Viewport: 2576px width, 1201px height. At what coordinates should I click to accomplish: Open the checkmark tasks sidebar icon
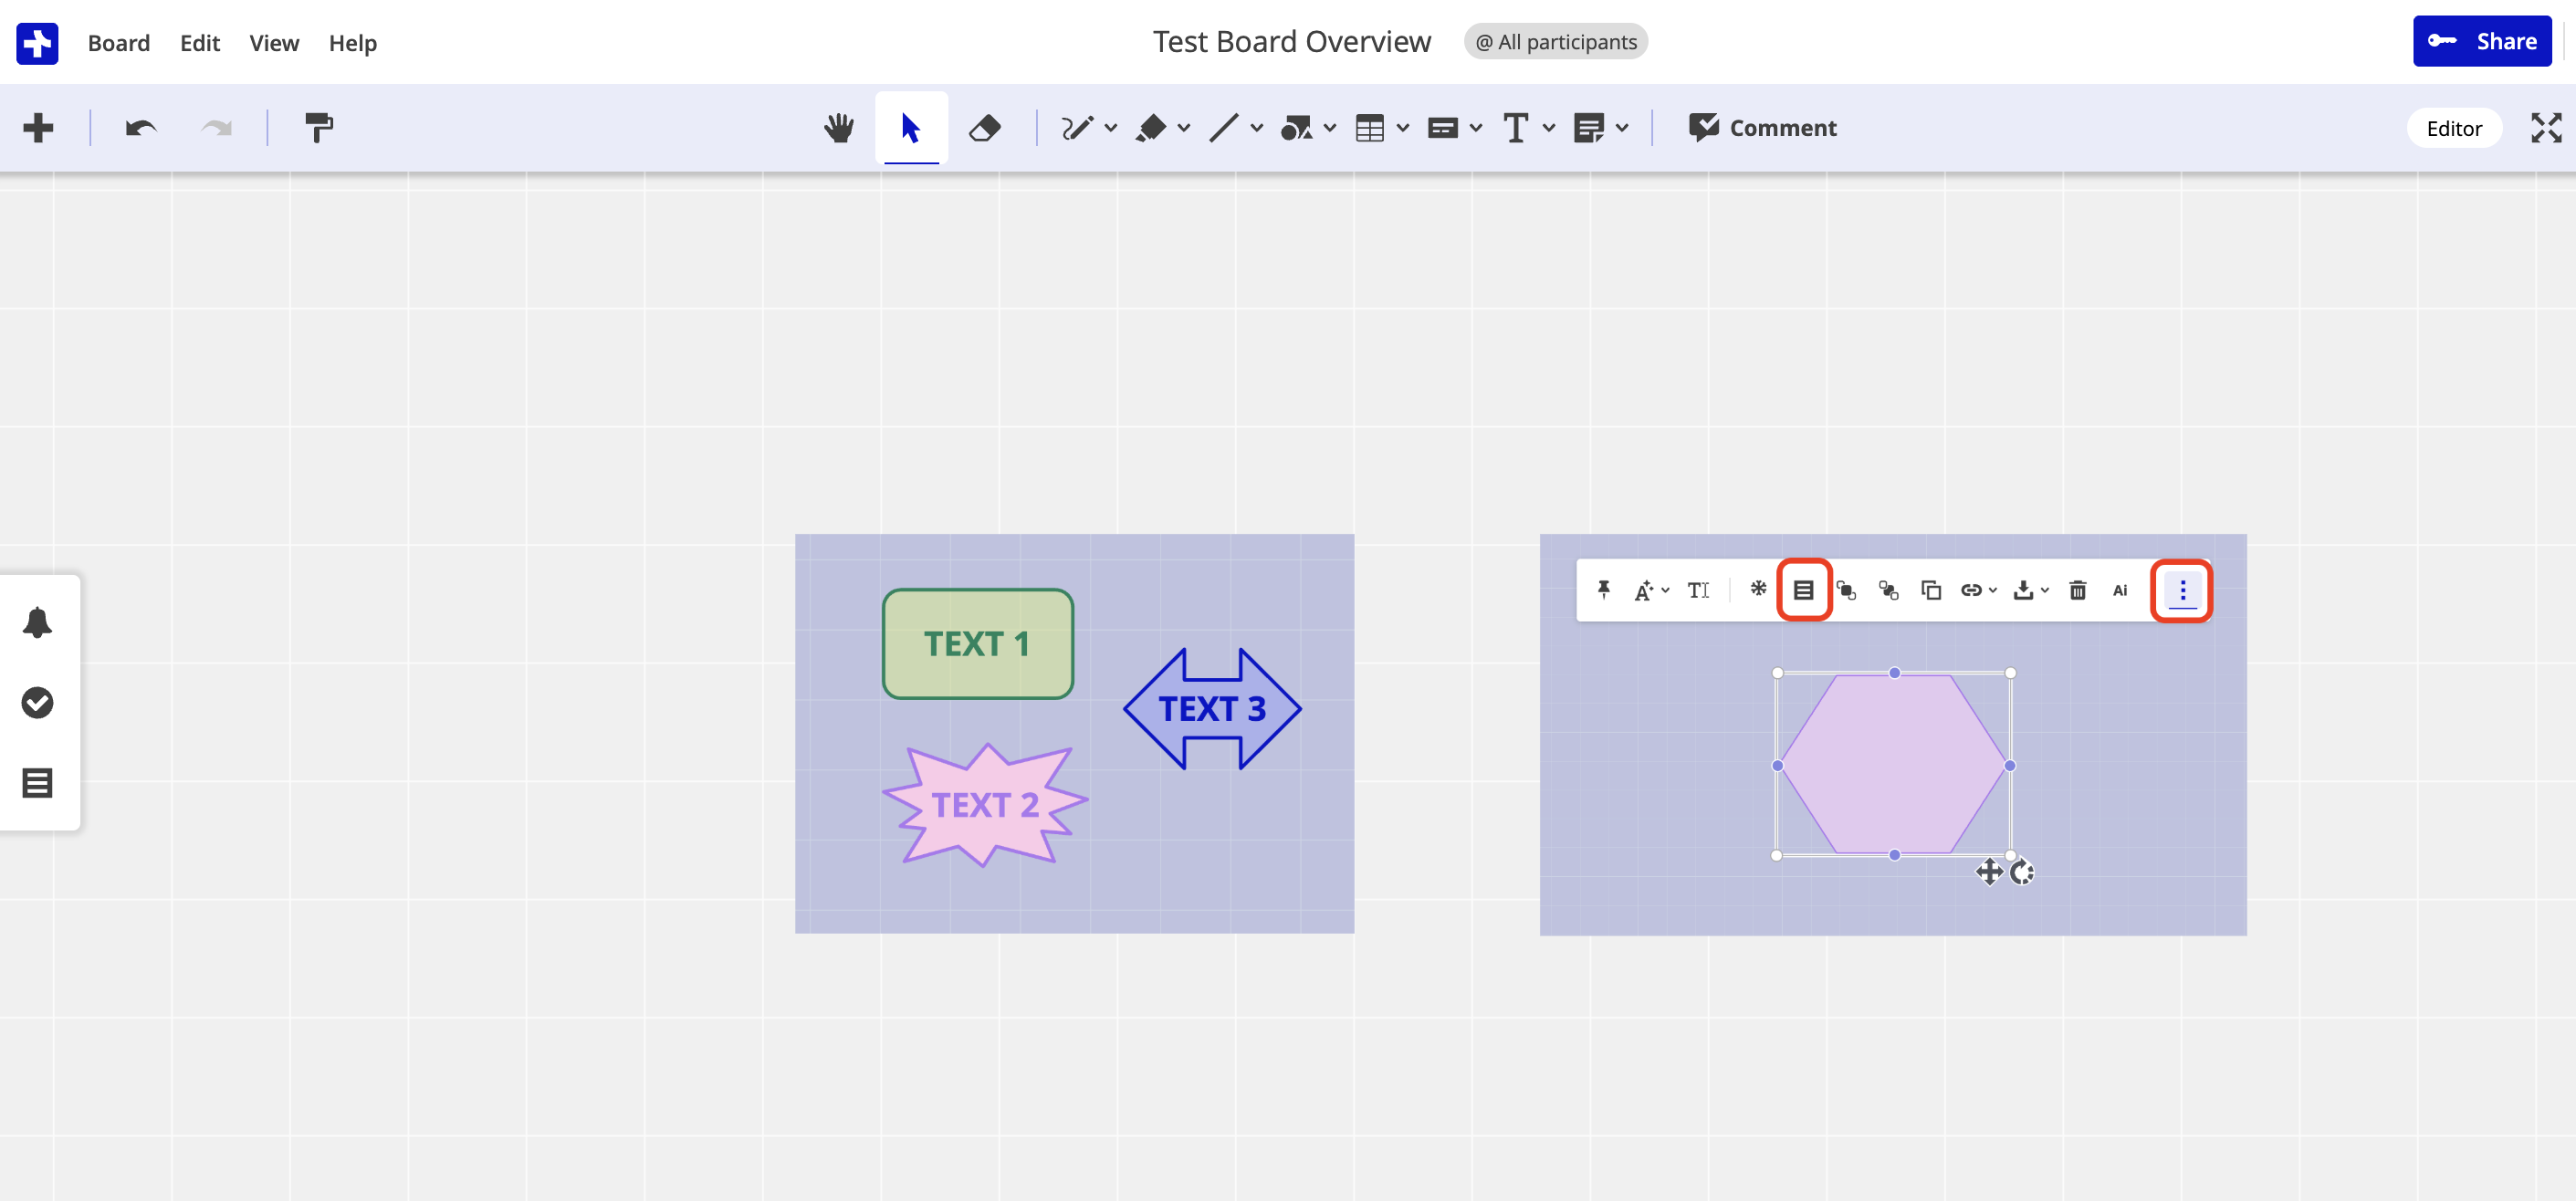click(x=37, y=702)
